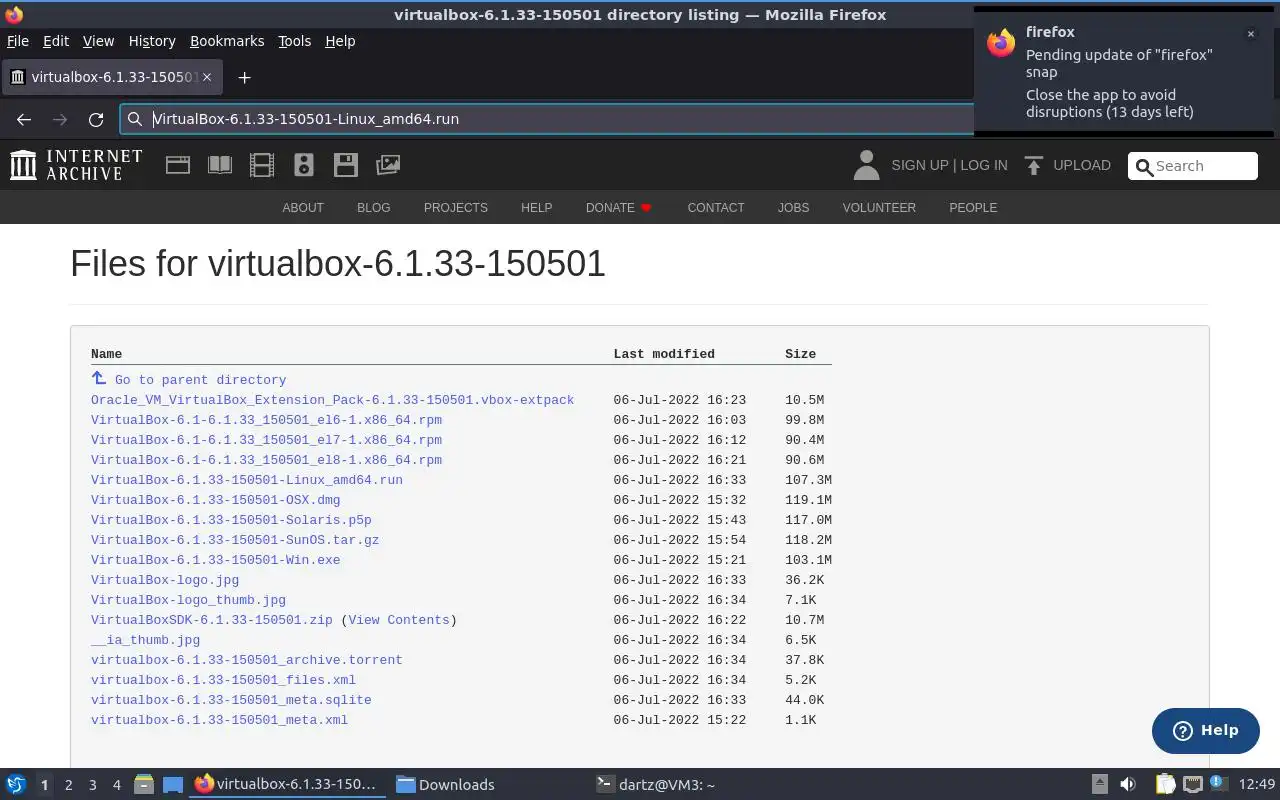1280x800 pixels.
Task: Open the ABOUT nav link
Action: (303, 208)
